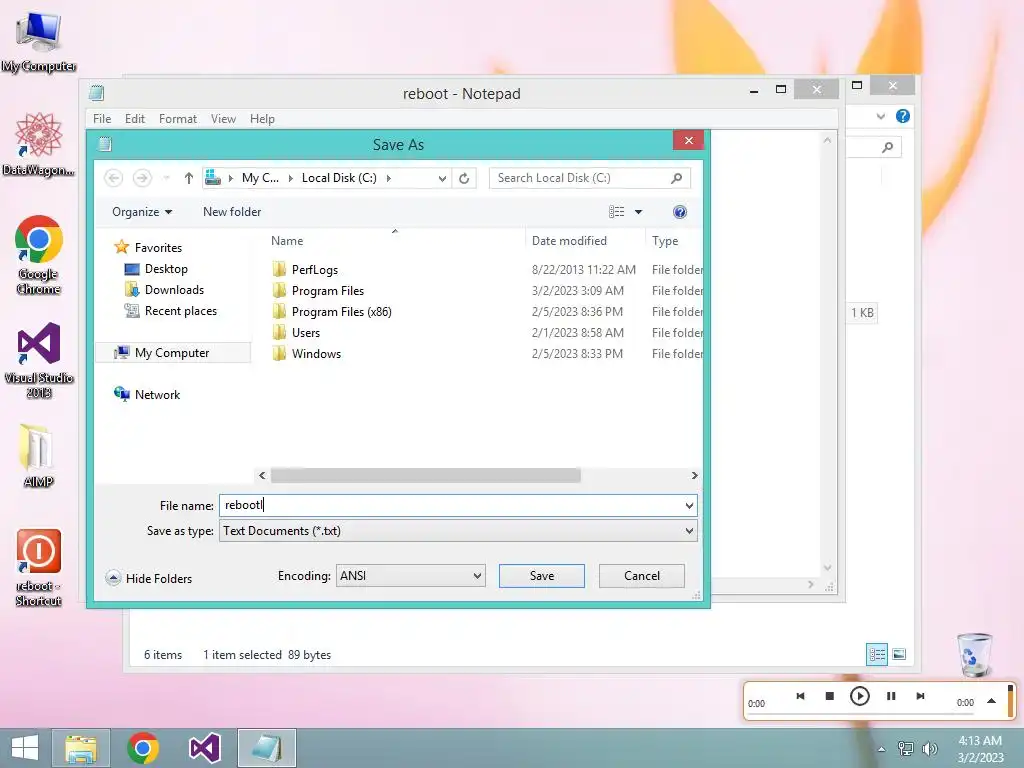Go up one folder level

[x=189, y=178]
